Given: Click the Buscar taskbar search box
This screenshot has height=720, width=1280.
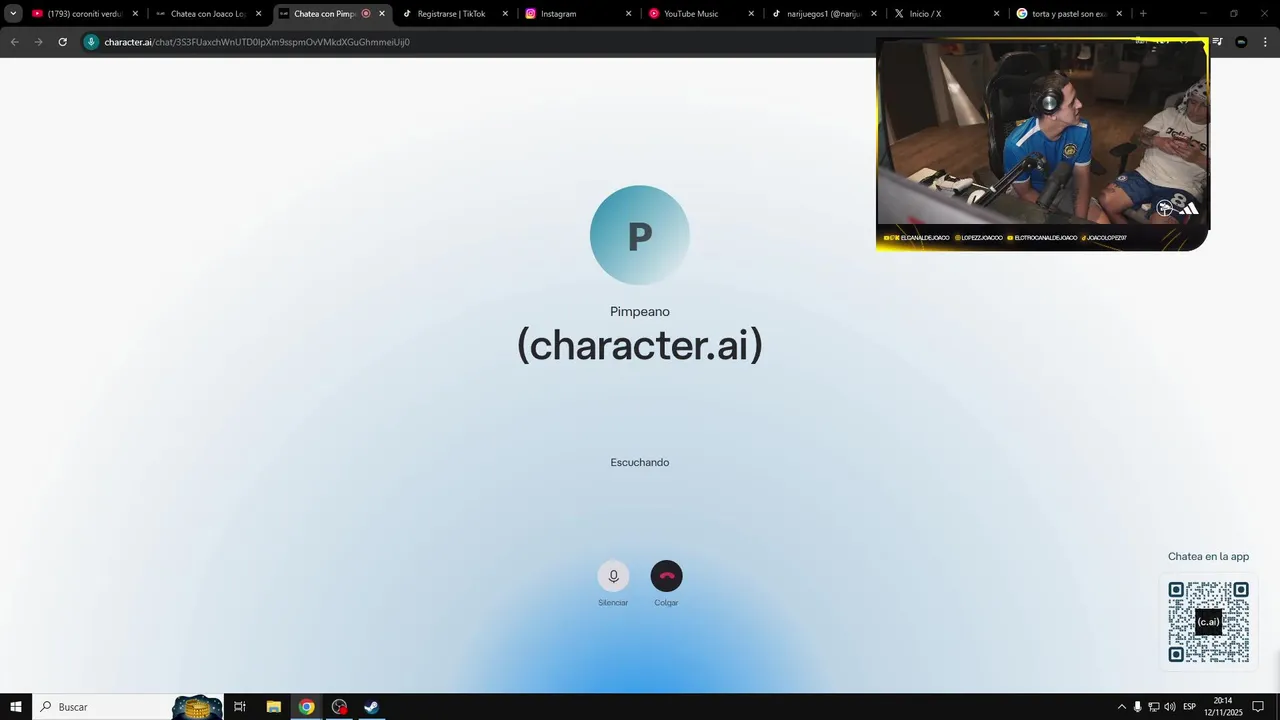Looking at the screenshot, I should pos(130,707).
